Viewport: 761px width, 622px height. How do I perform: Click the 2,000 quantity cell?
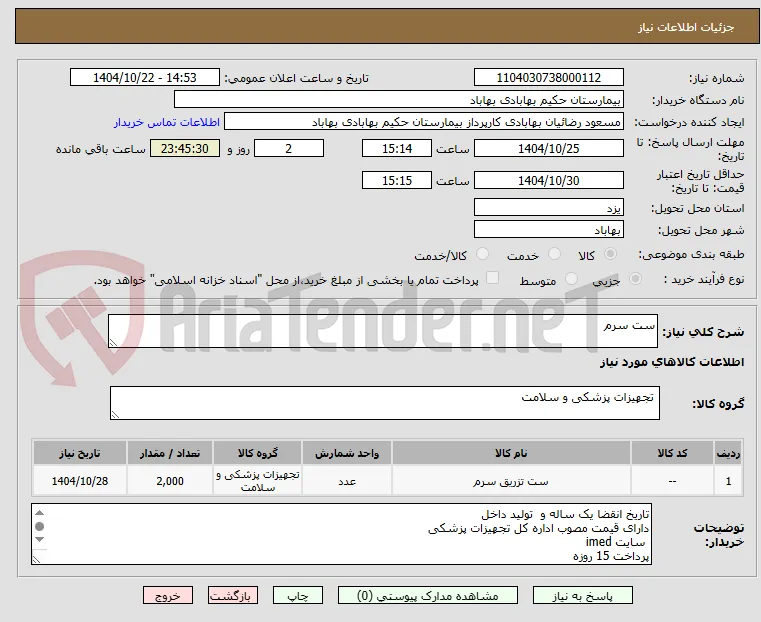170,481
